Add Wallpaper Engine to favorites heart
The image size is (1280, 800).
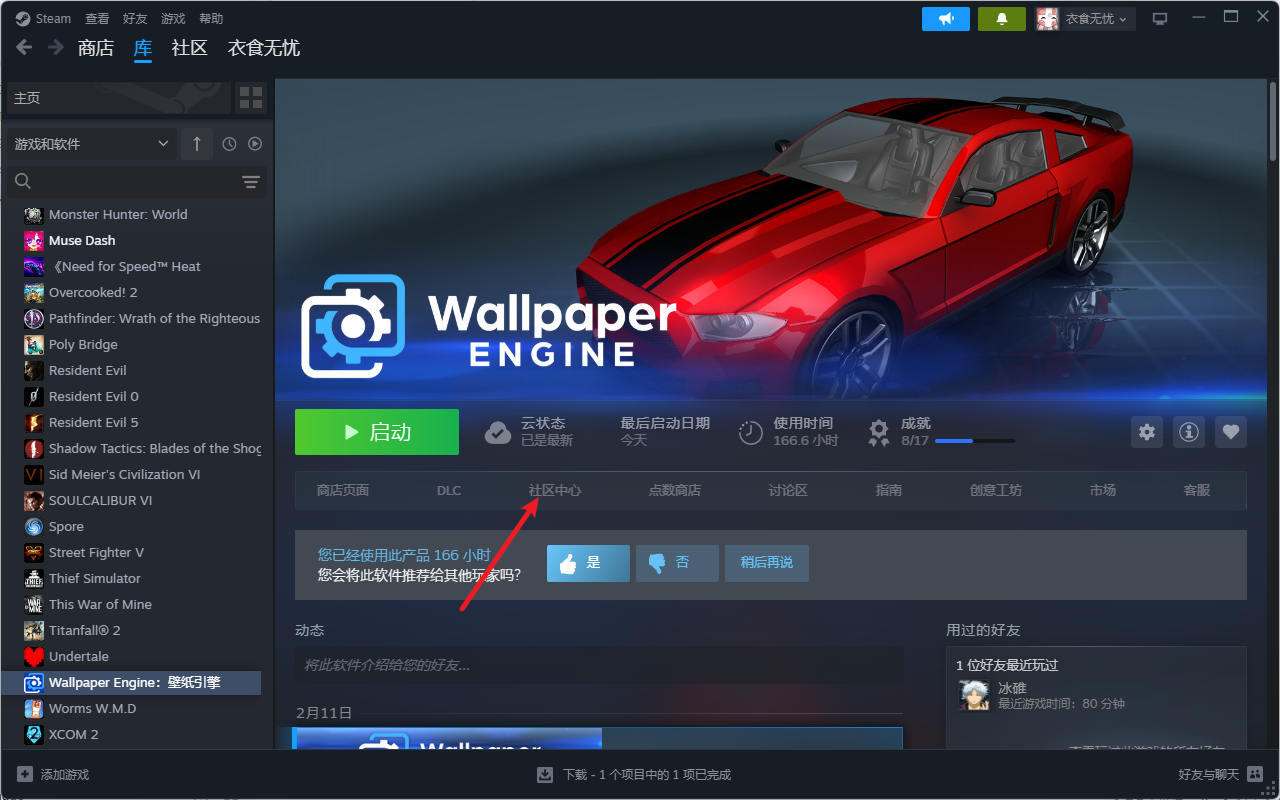point(1231,432)
